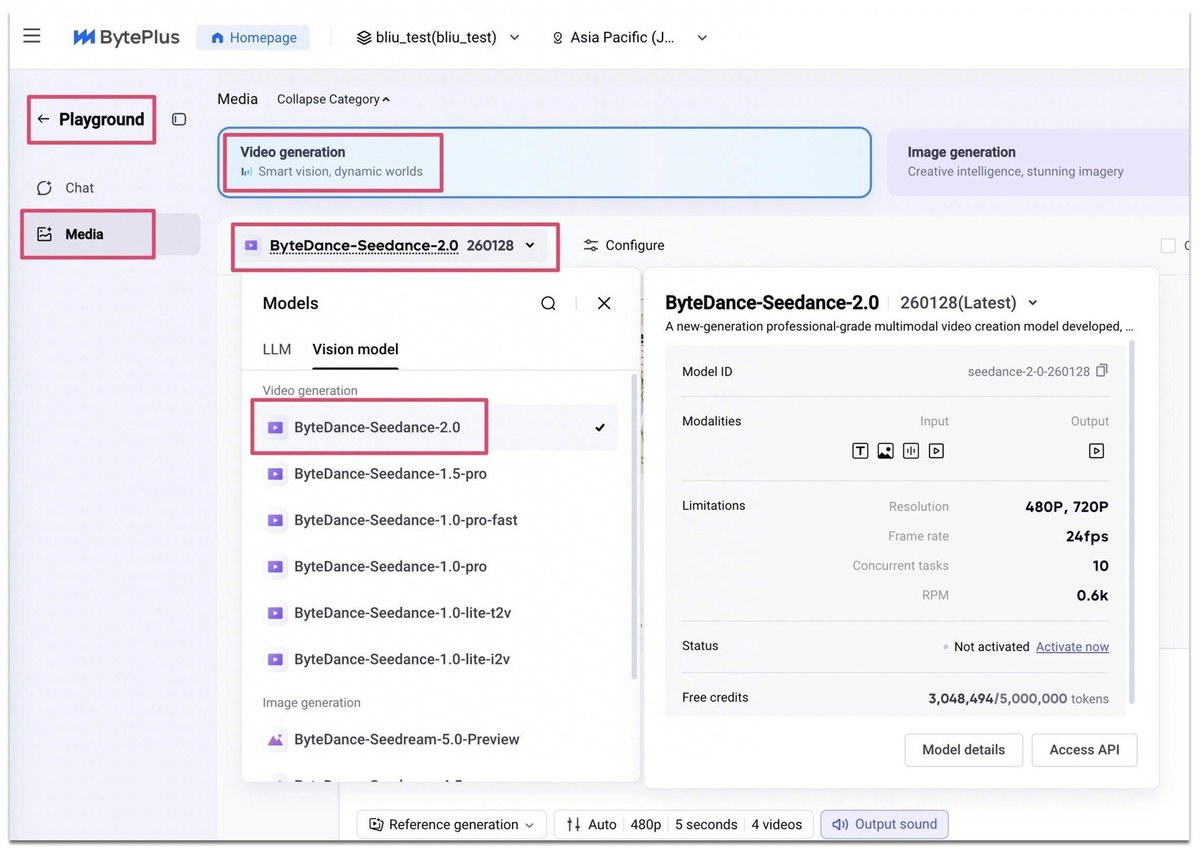
Task: Click the Model details button
Action: pyautogui.click(x=963, y=750)
